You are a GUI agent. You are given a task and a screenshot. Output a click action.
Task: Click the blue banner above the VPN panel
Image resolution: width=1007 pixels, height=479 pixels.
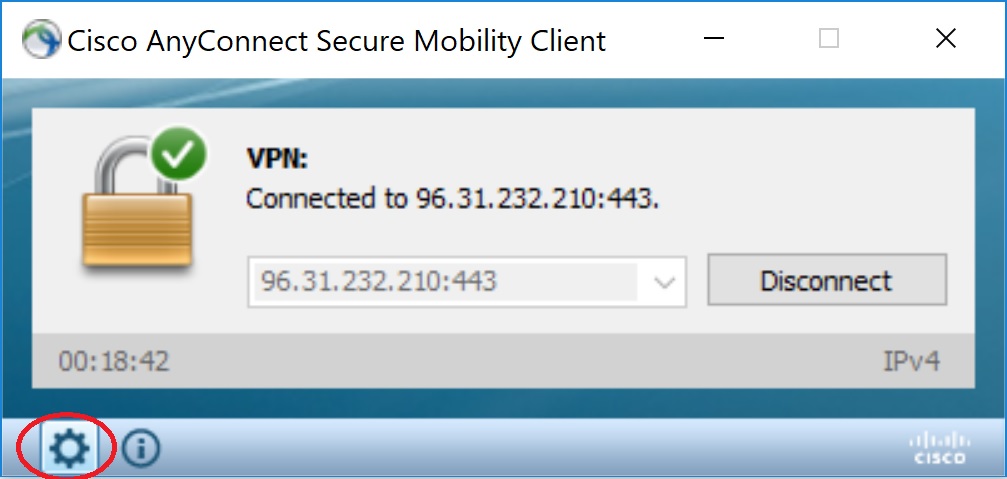[x=504, y=93]
